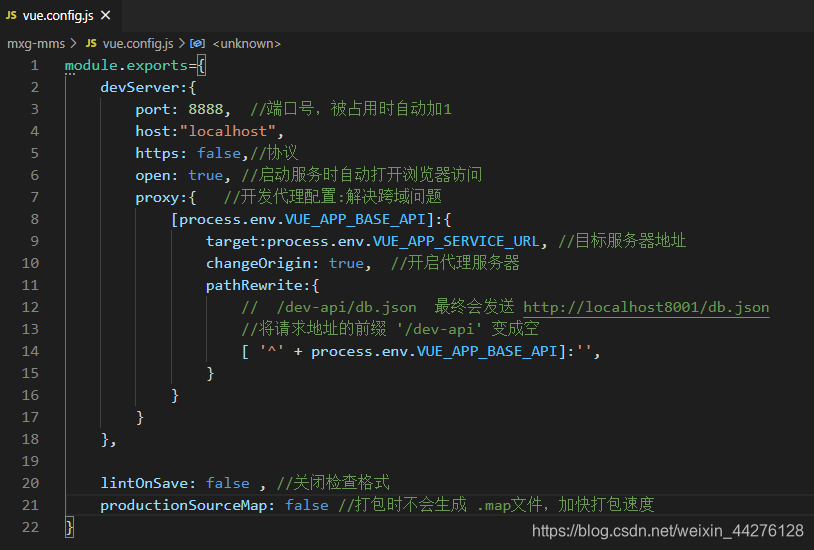Click the '/dev-api' text in line 13 comment
The height and width of the screenshot is (550, 814).
(439, 329)
